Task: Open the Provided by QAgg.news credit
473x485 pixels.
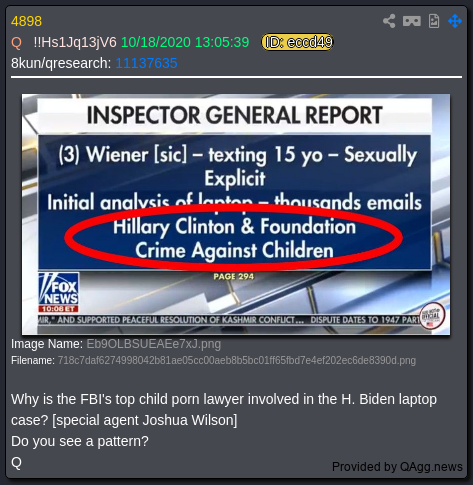Action: click(397, 467)
